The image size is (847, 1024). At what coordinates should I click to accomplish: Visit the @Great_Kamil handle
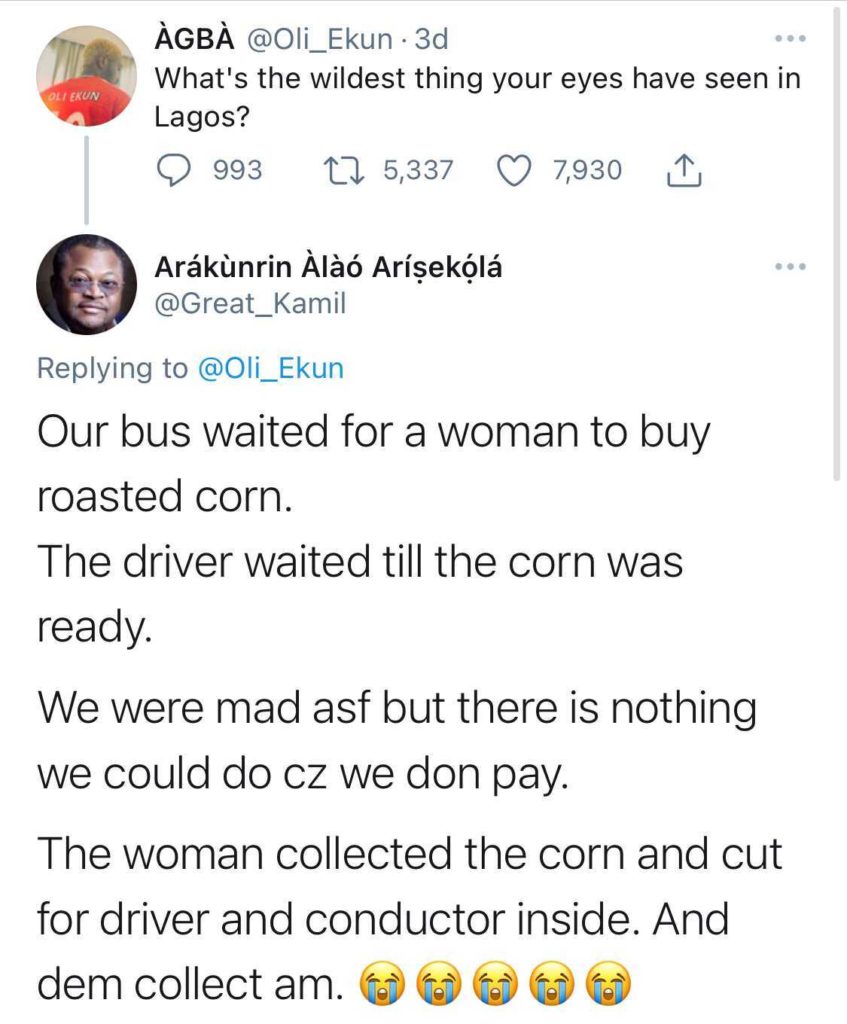point(251,304)
